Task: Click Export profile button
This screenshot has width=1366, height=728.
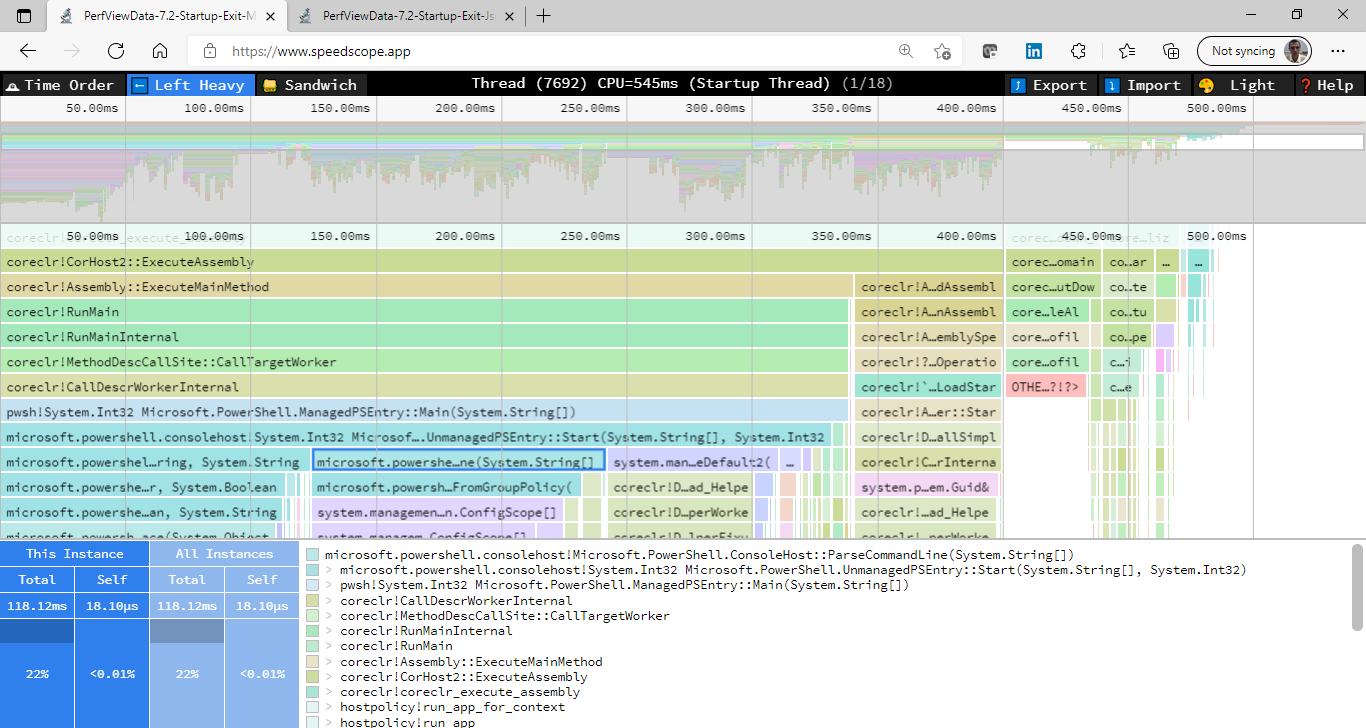Action: tap(1049, 85)
